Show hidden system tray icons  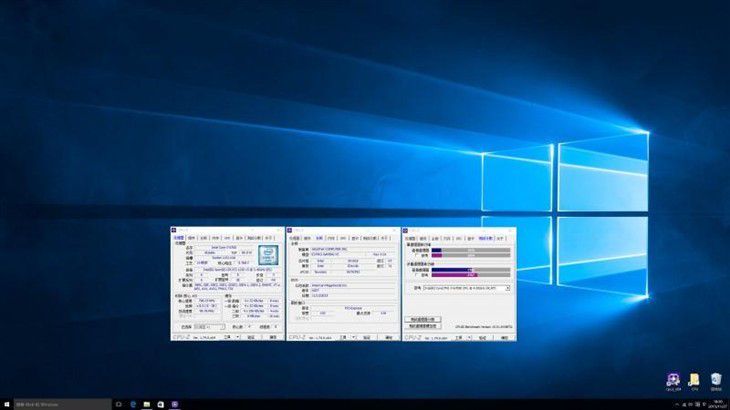[676, 404]
